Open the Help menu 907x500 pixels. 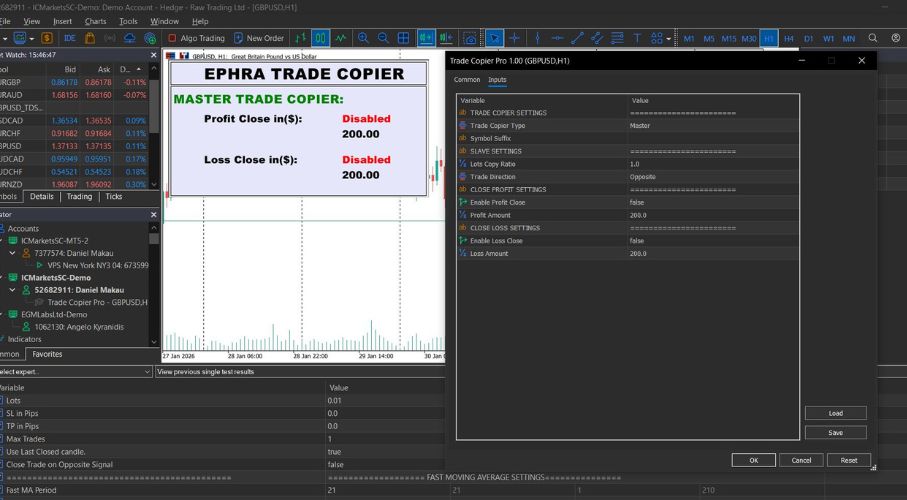pyautogui.click(x=200, y=21)
